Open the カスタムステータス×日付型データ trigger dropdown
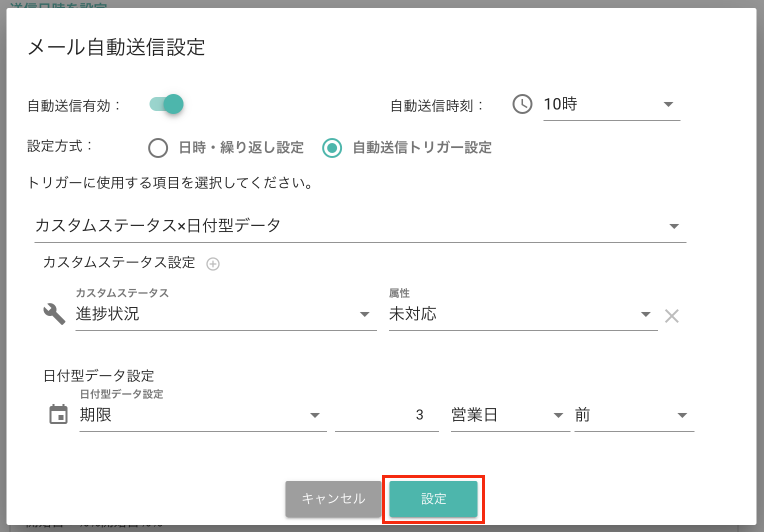Screen dimensions: 764x532 pyautogui.click(x=360, y=226)
